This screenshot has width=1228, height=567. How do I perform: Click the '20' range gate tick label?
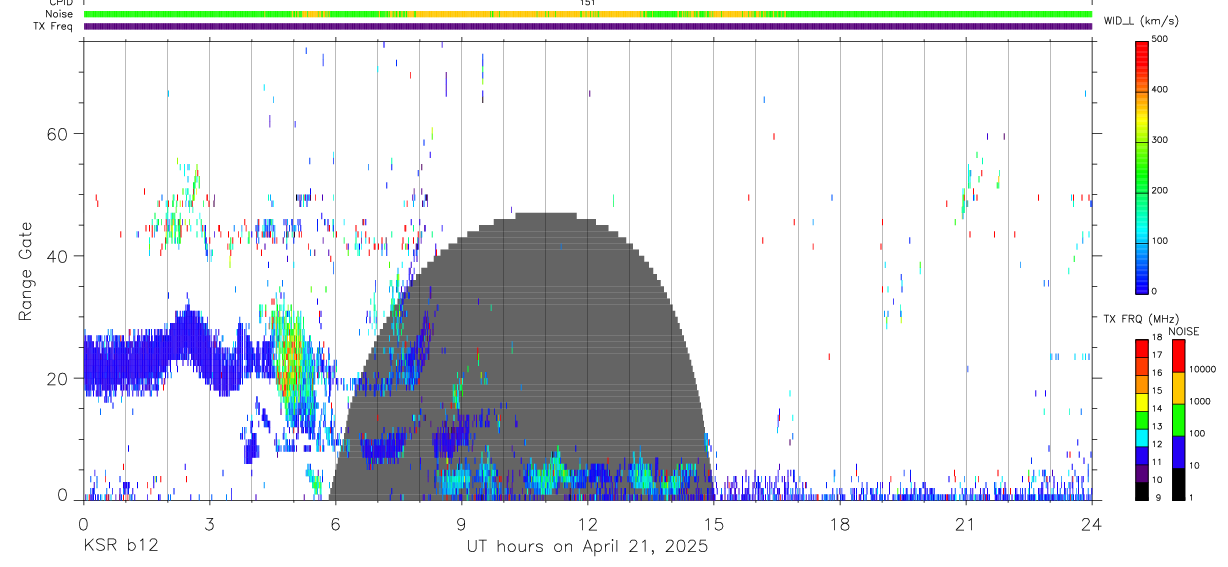tap(59, 378)
